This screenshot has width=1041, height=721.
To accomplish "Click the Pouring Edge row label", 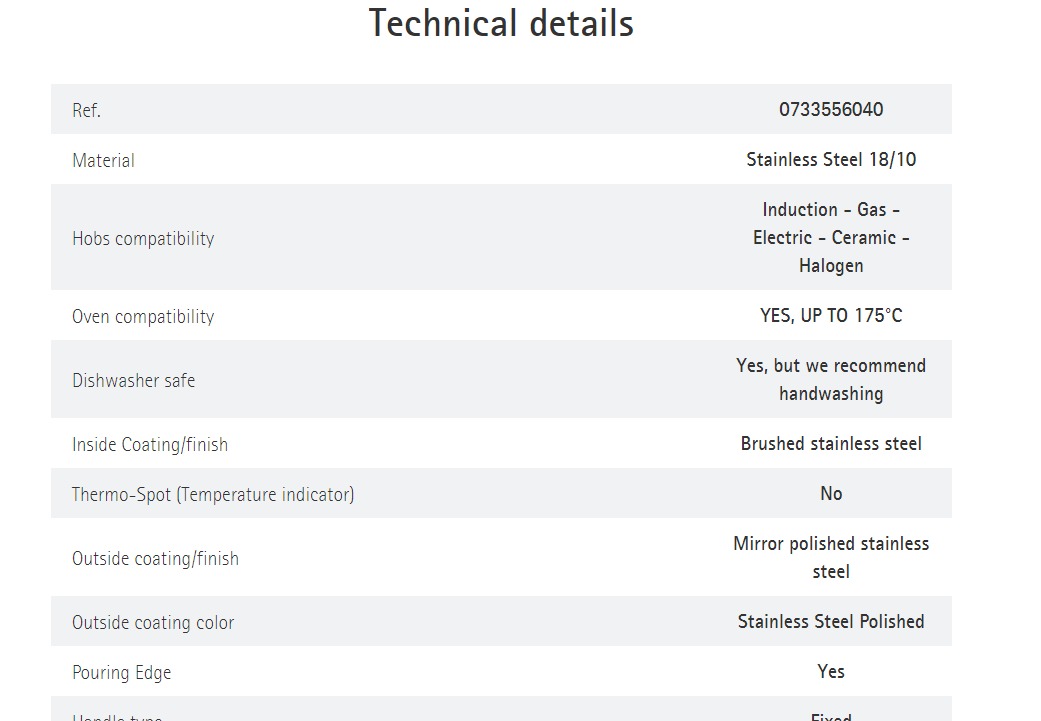I will (122, 673).
